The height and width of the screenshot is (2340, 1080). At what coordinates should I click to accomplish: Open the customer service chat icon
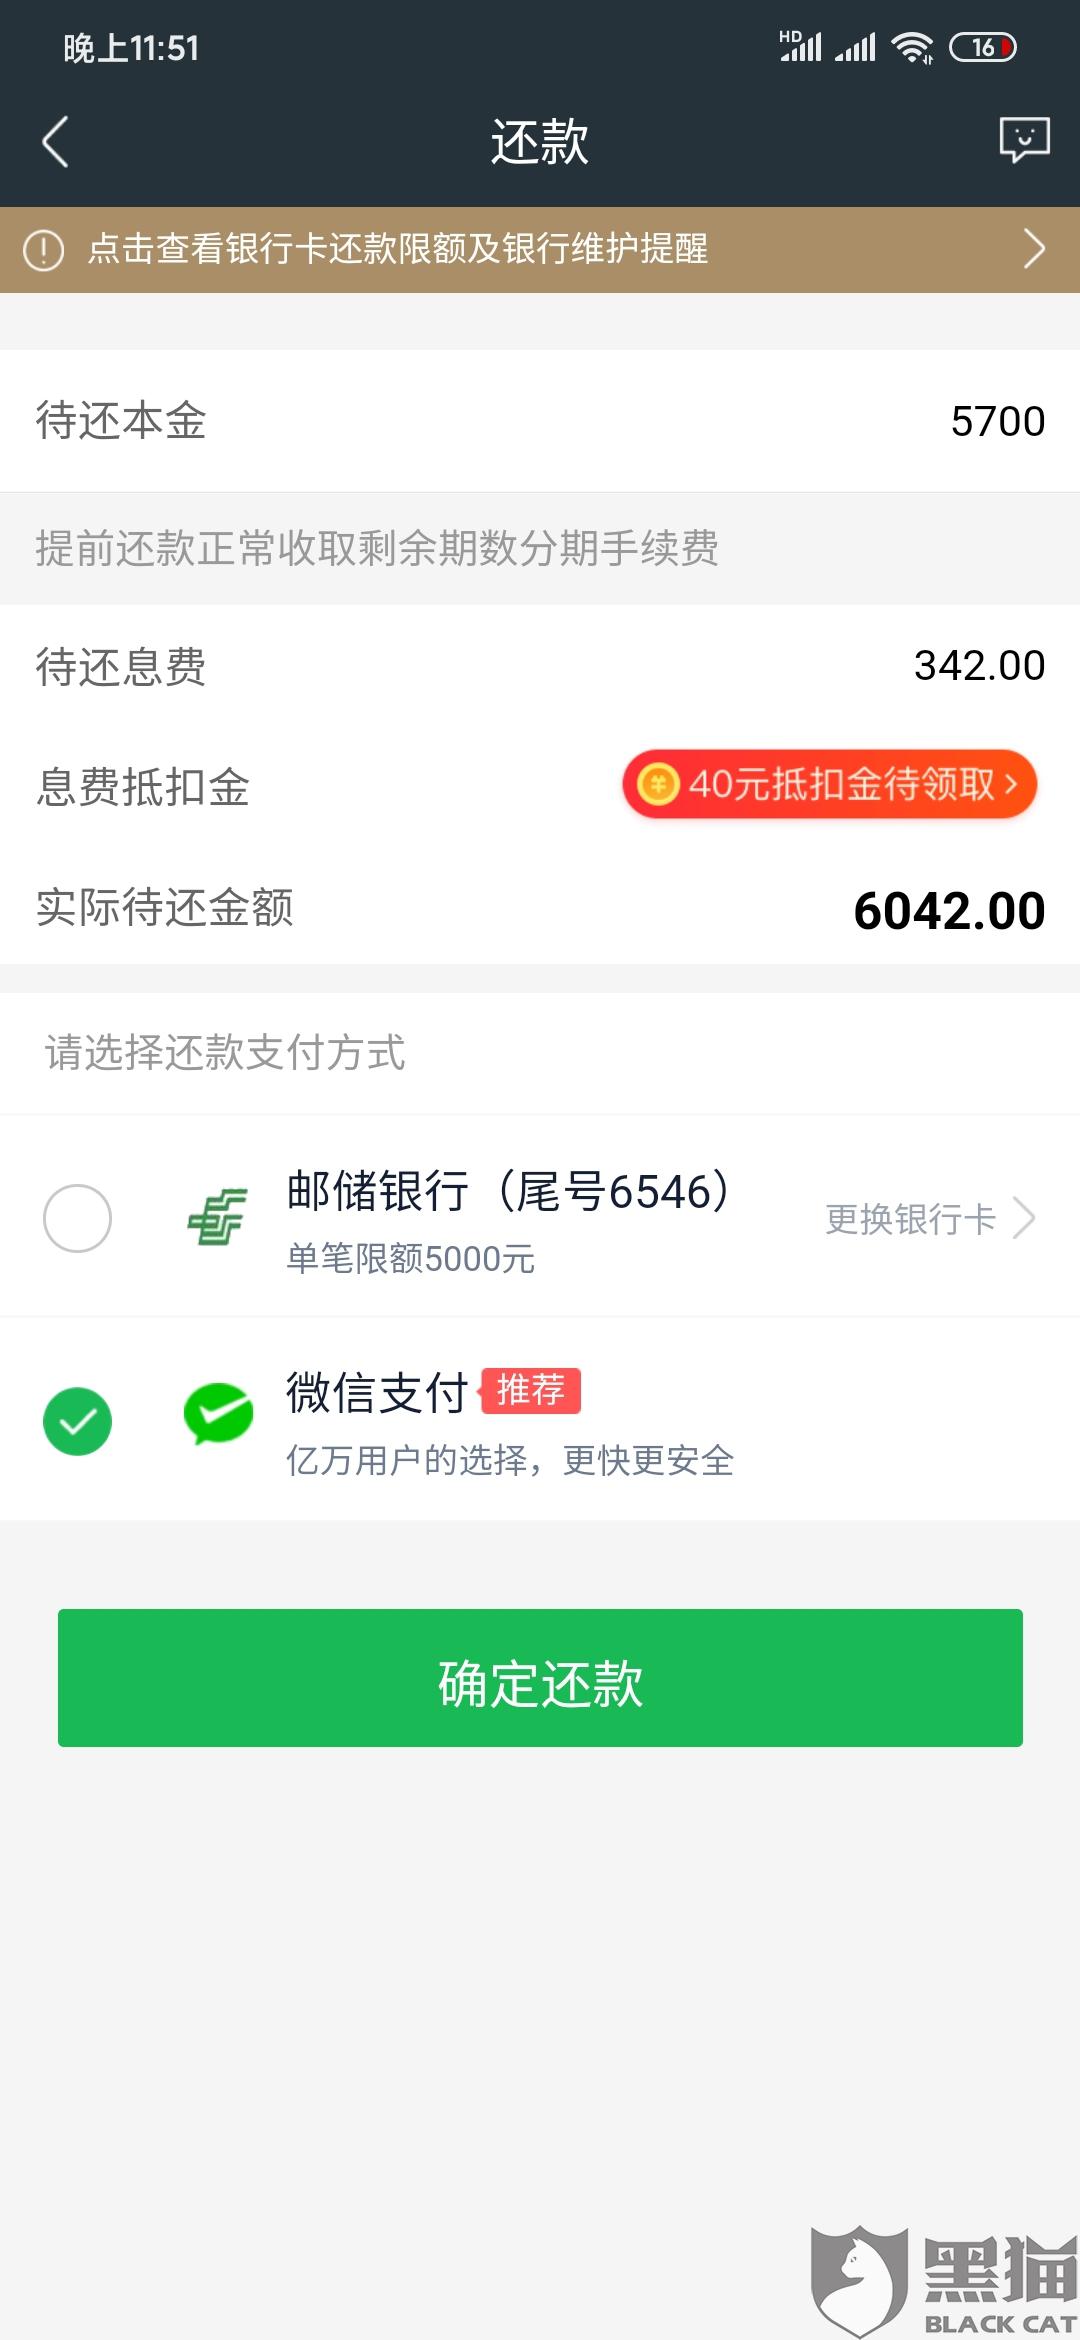point(1024,140)
